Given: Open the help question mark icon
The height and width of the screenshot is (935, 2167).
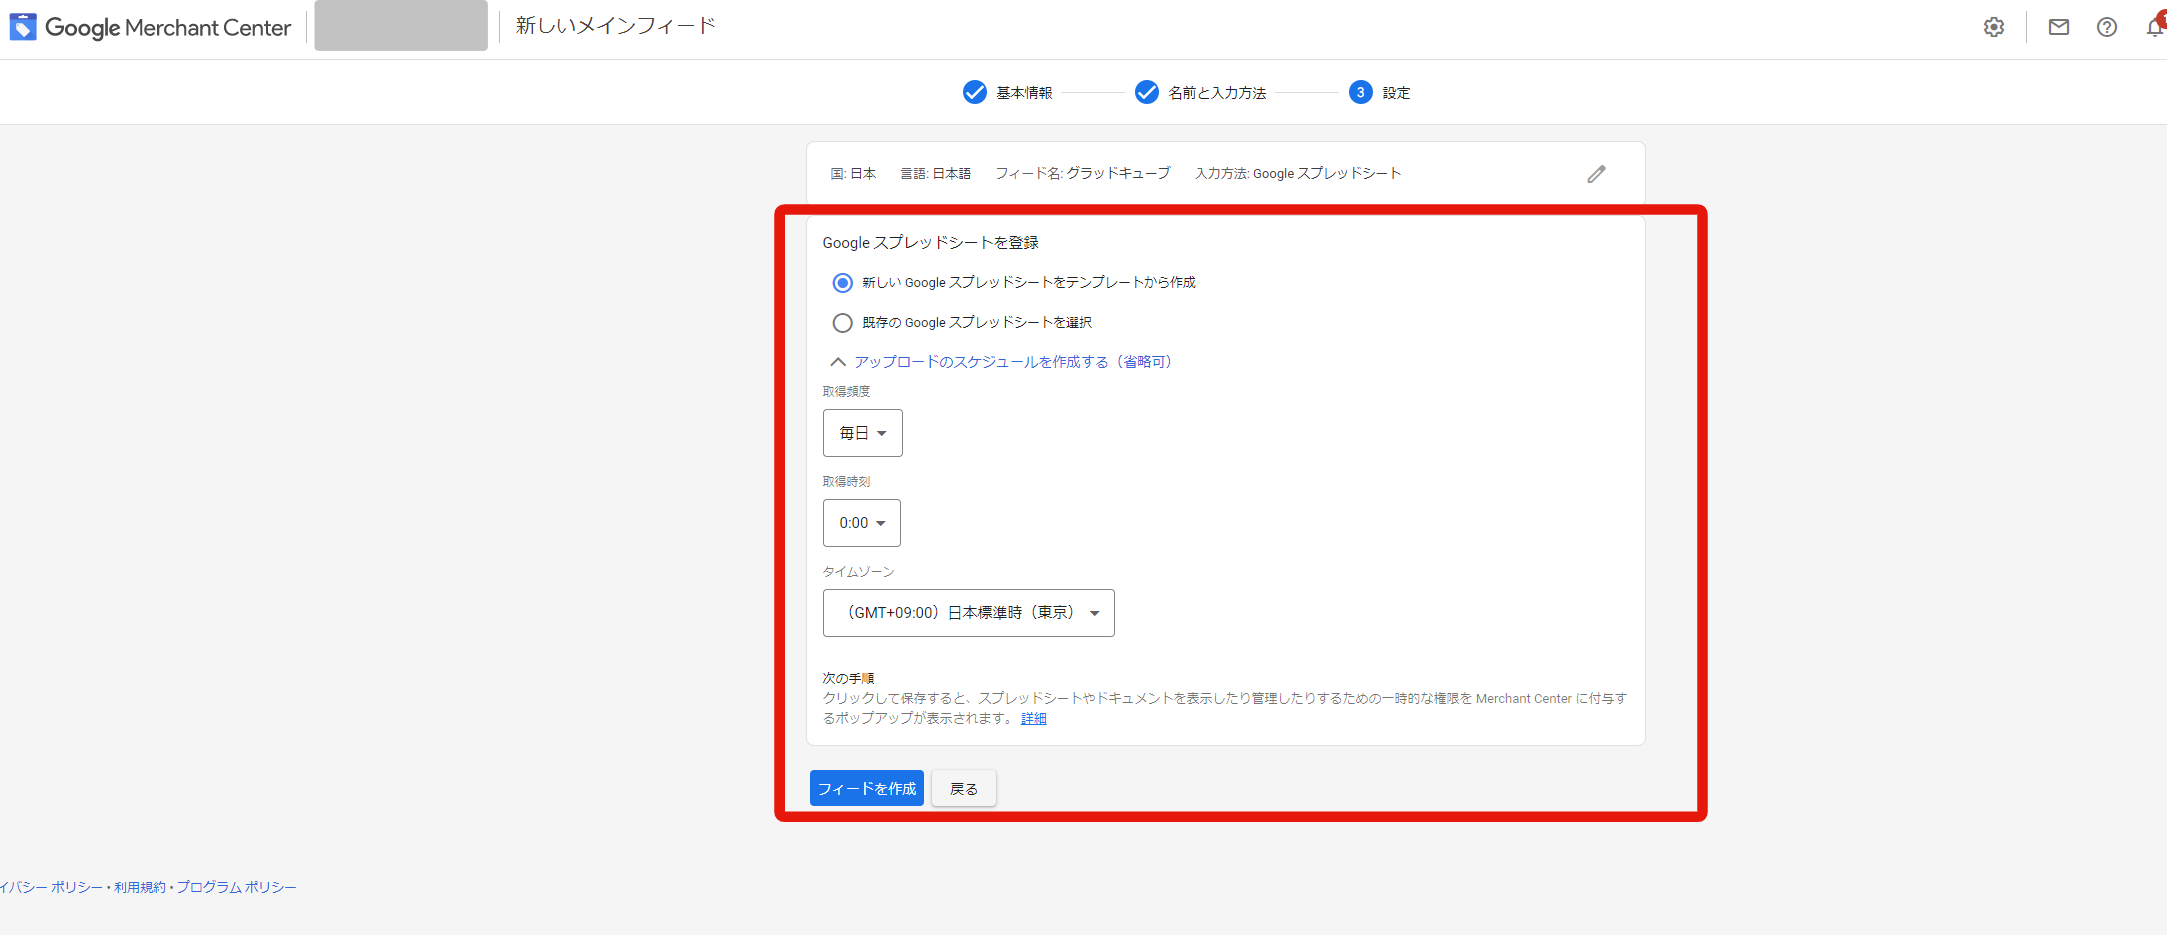Looking at the screenshot, I should point(2107,27).
